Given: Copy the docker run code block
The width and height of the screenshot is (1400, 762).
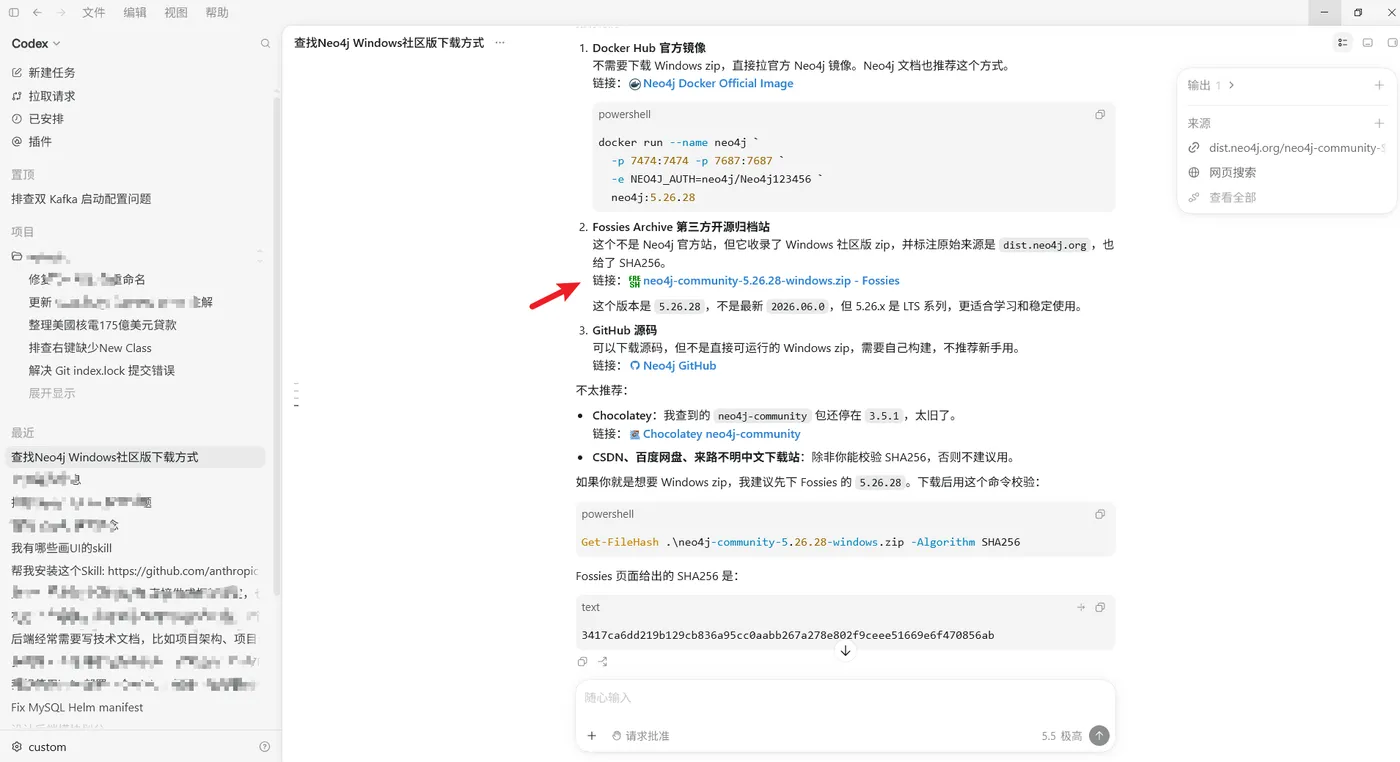Looking at the screenshot, I should [1100, 115].
